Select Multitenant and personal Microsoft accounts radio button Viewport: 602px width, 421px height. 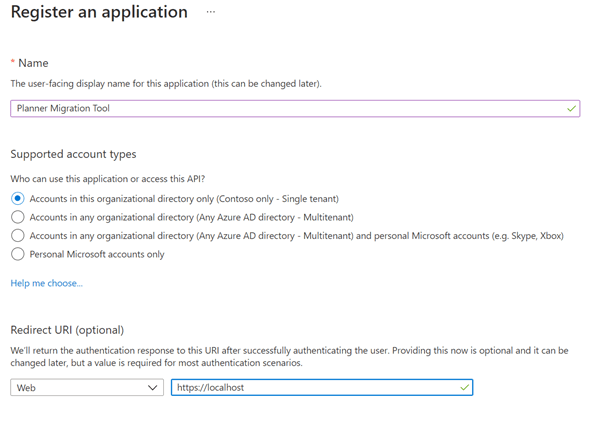17,235
